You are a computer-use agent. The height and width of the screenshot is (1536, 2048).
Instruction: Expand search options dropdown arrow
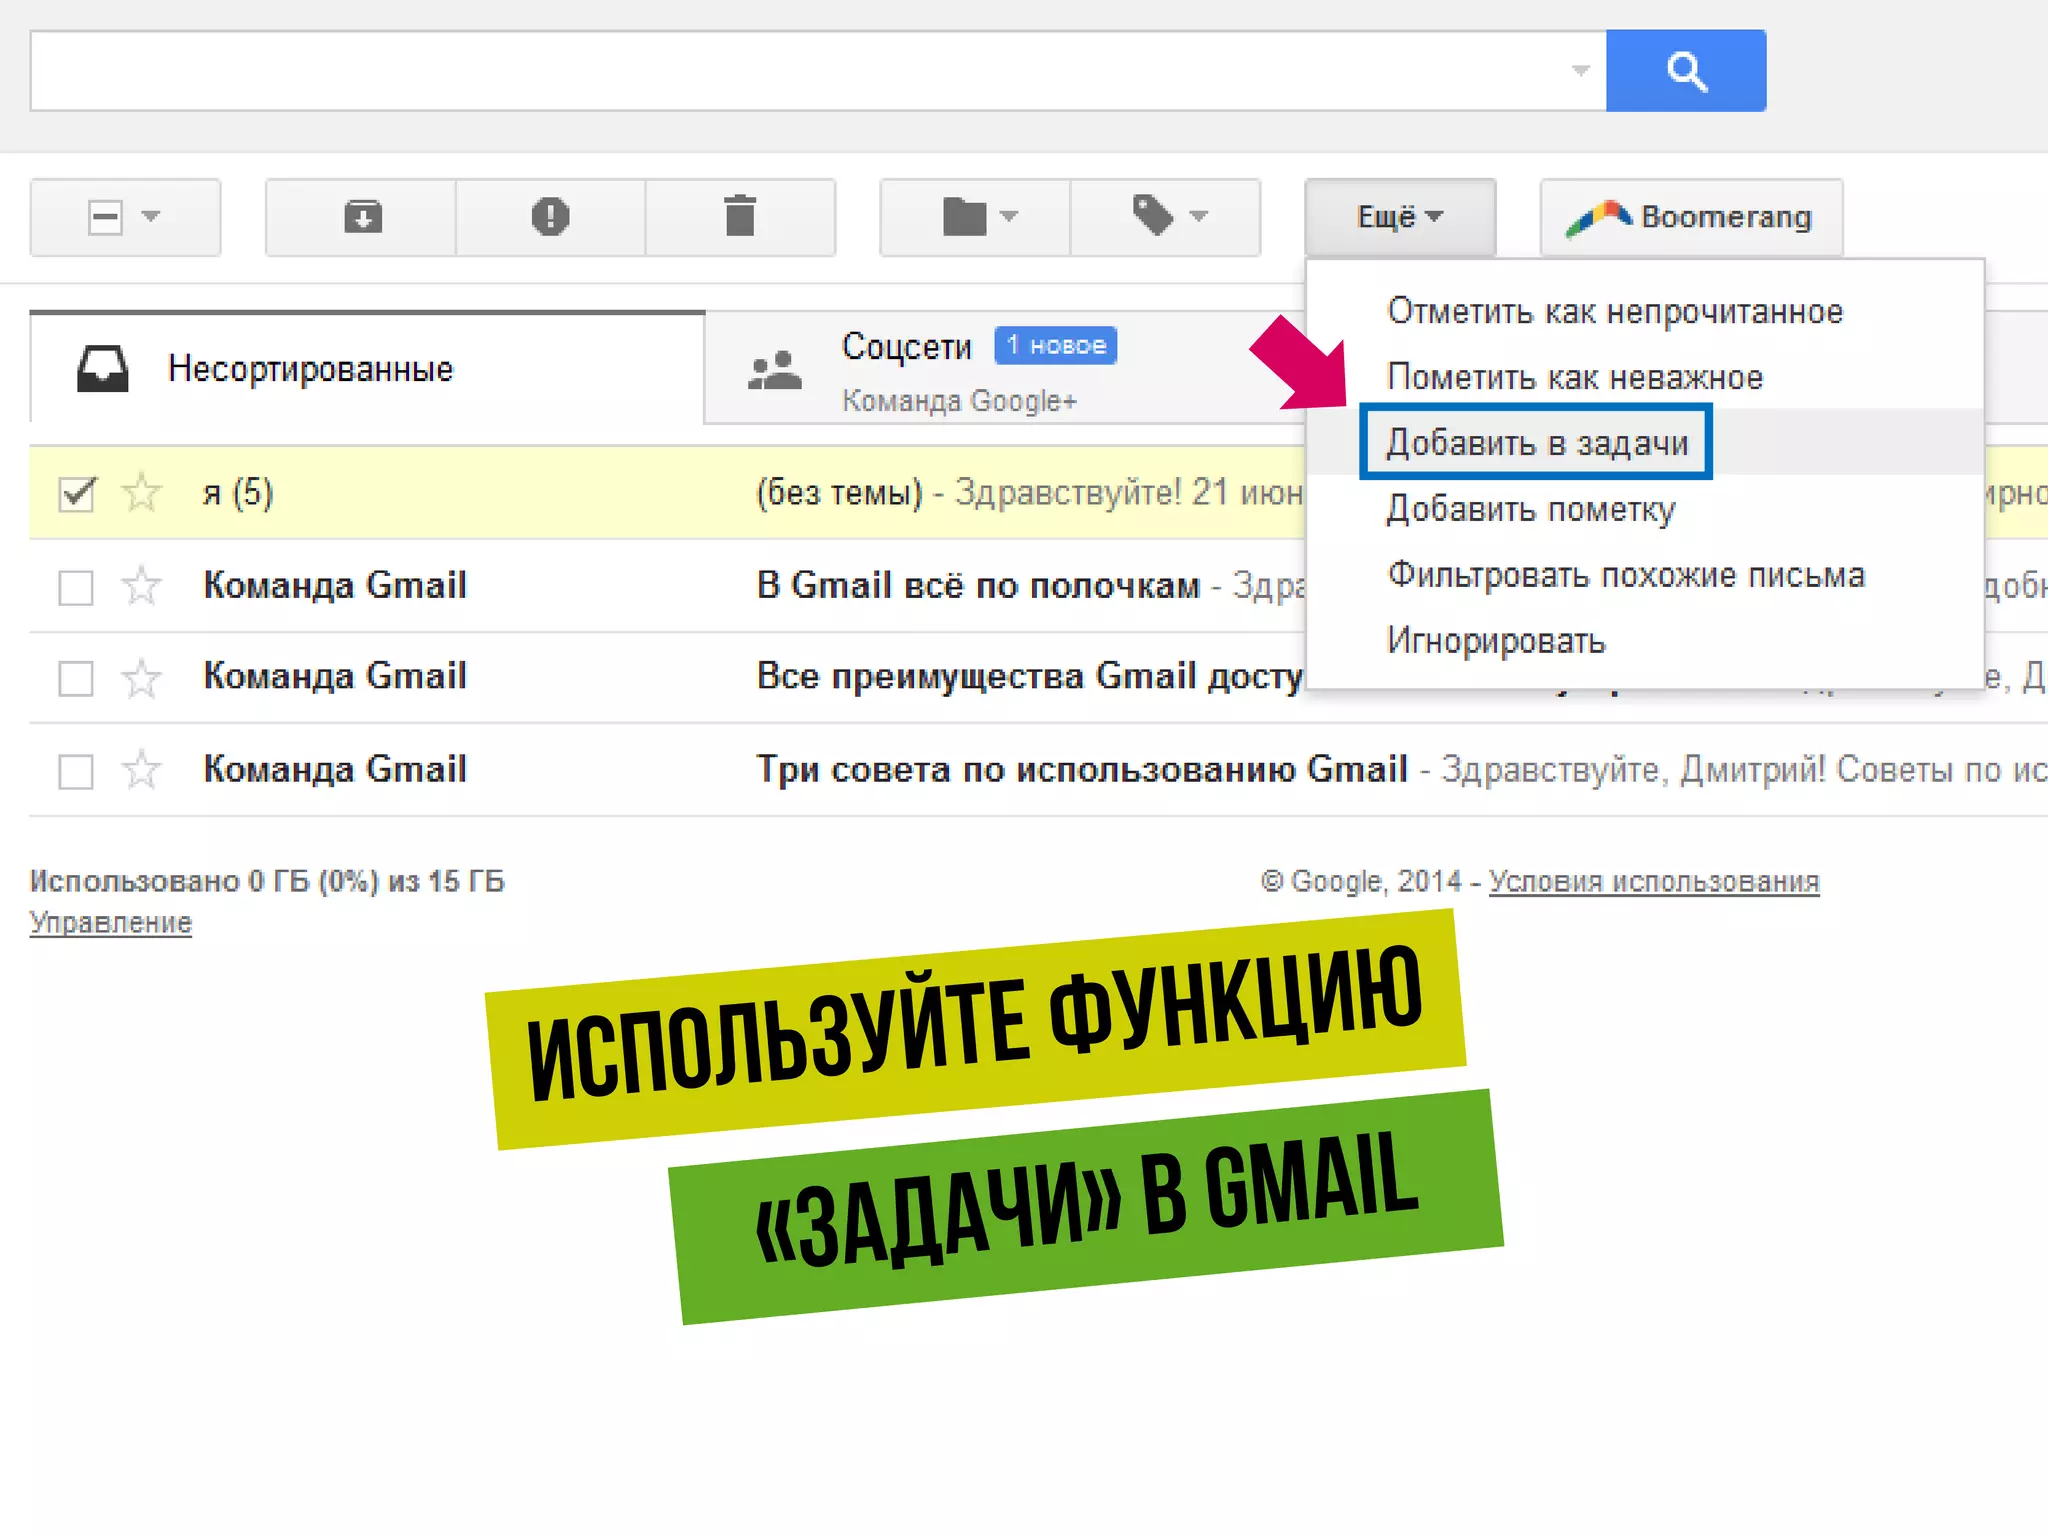coord(1580,71)
